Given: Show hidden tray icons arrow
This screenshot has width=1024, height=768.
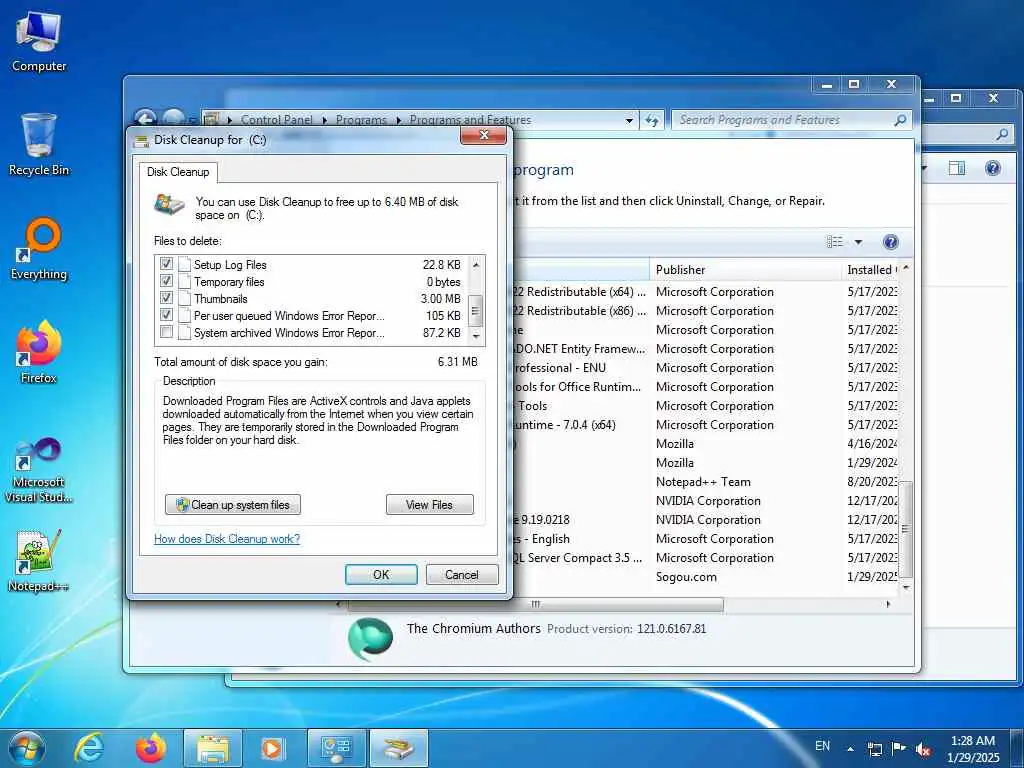Looking at the screenshot, I should (x=850, y=748).
